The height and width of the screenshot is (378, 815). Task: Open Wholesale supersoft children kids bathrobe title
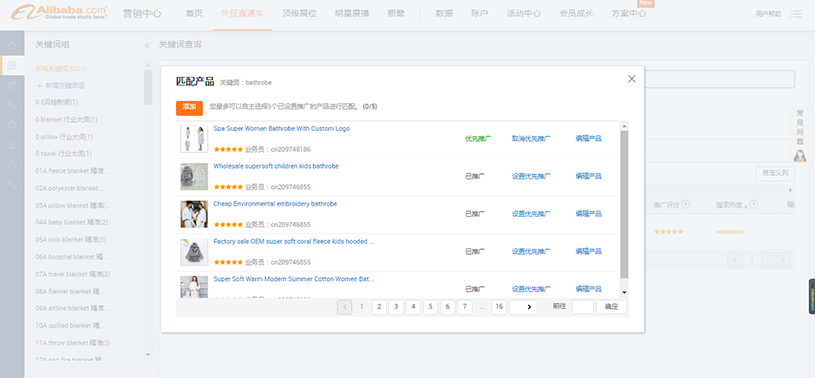(276, 166)
